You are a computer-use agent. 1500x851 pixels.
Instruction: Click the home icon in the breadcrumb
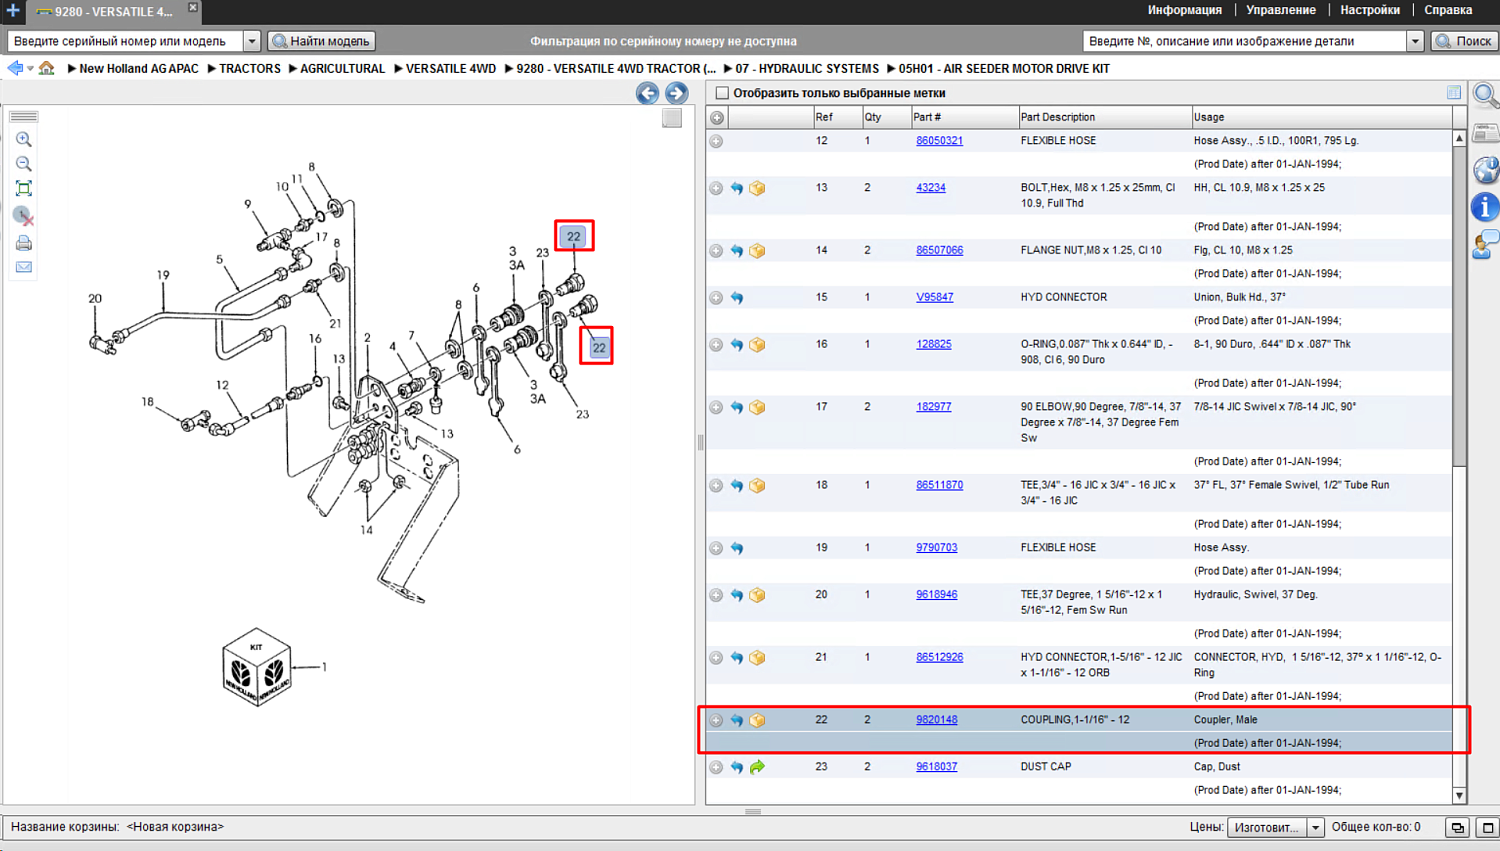47,68
